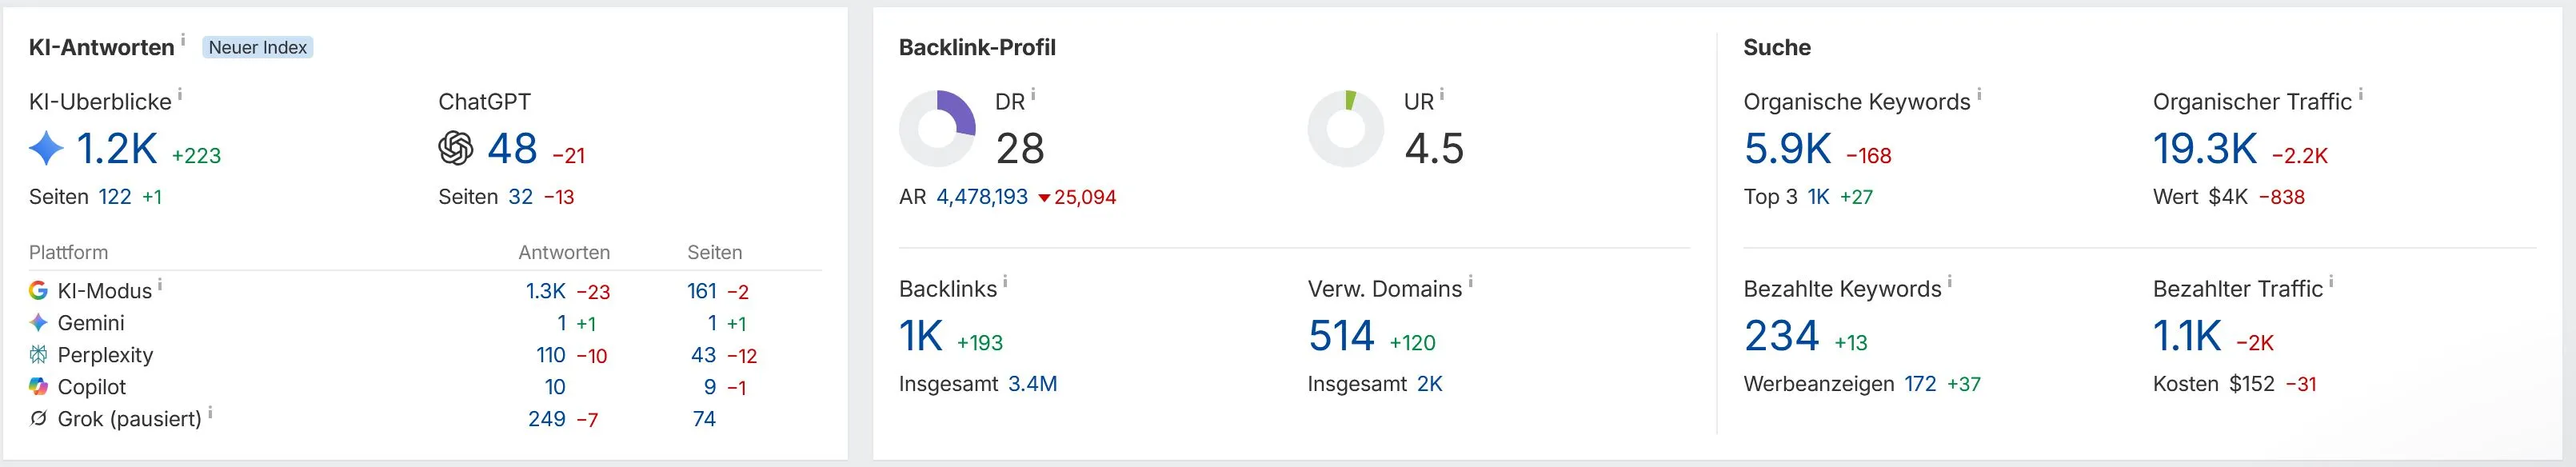Click the Organischer Traffic info icon
The image size is (2576, 467).
[x=2361, y=95]
